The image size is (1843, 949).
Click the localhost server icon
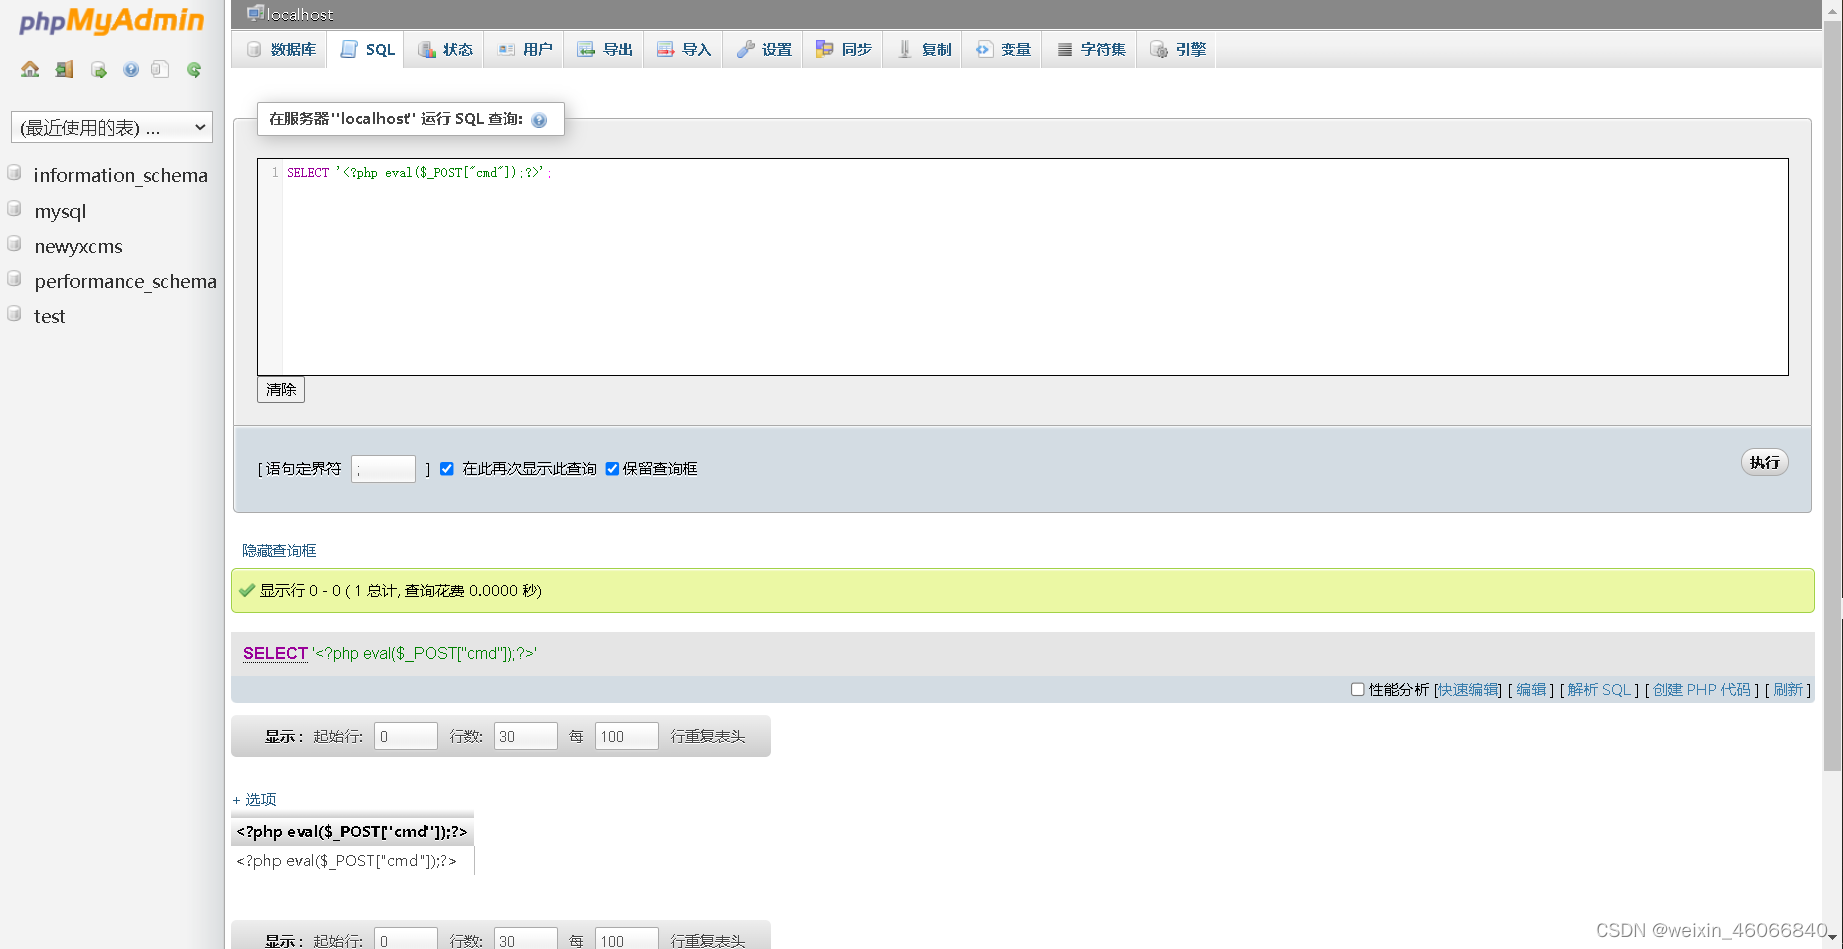[255, 13]
